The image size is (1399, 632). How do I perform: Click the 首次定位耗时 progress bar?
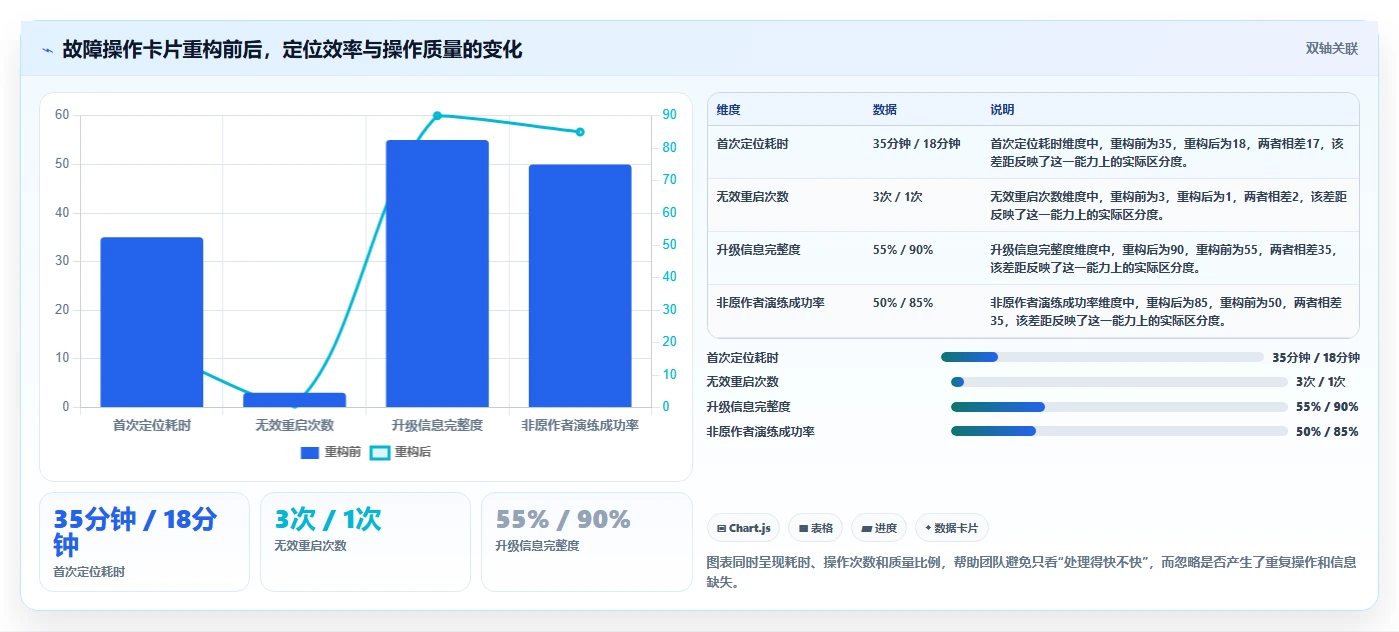tap(1102, 357)
